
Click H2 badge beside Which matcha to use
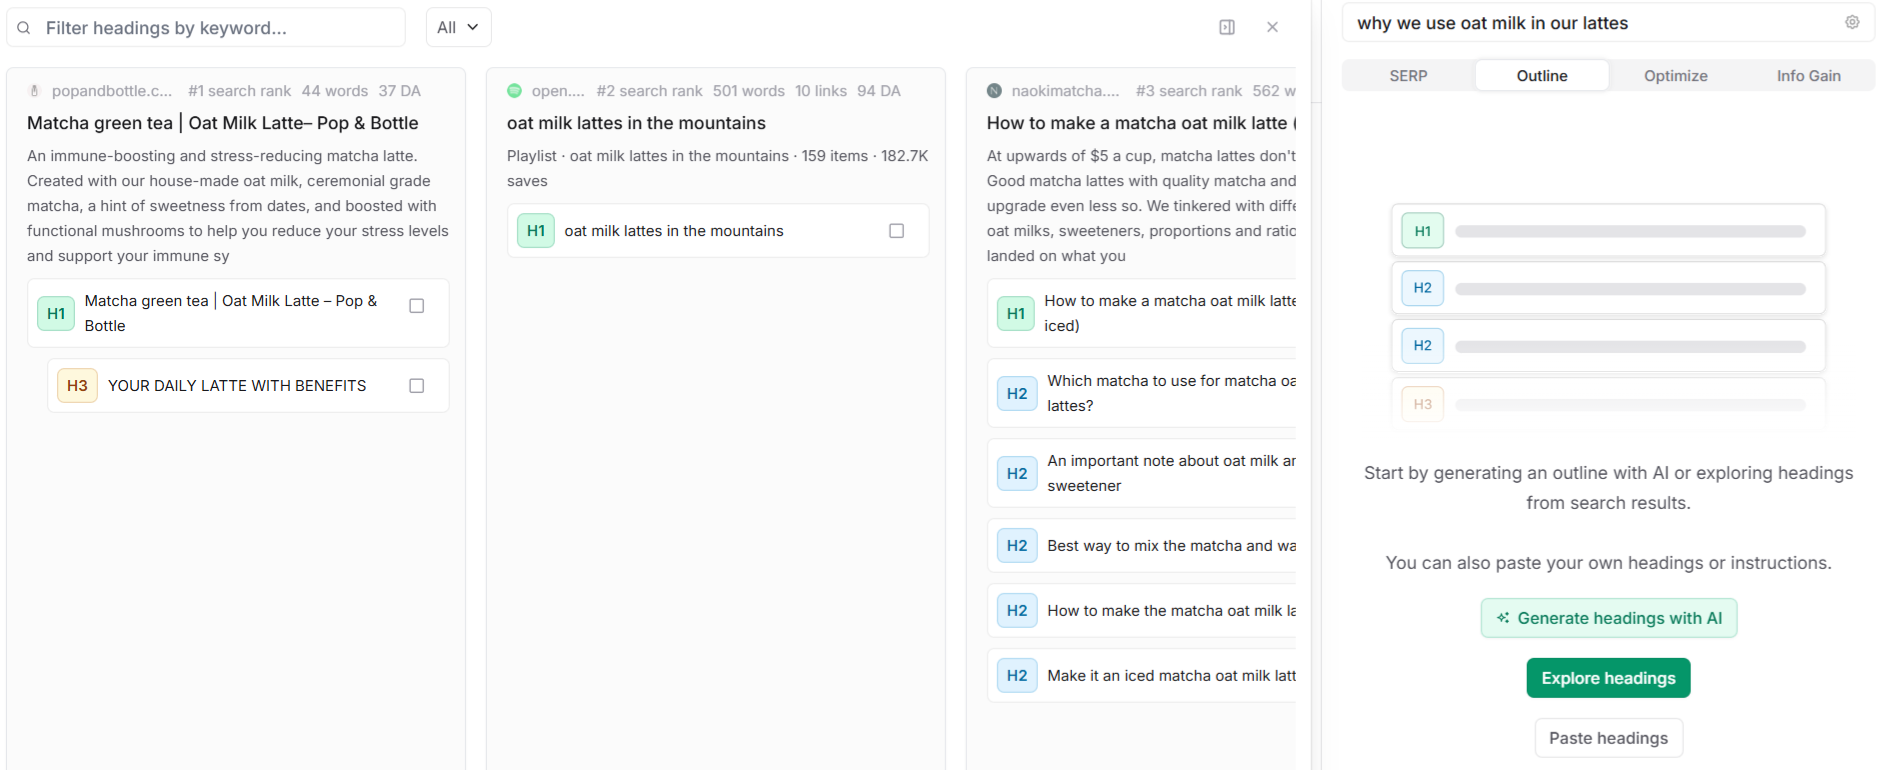tap(1017, 393)
